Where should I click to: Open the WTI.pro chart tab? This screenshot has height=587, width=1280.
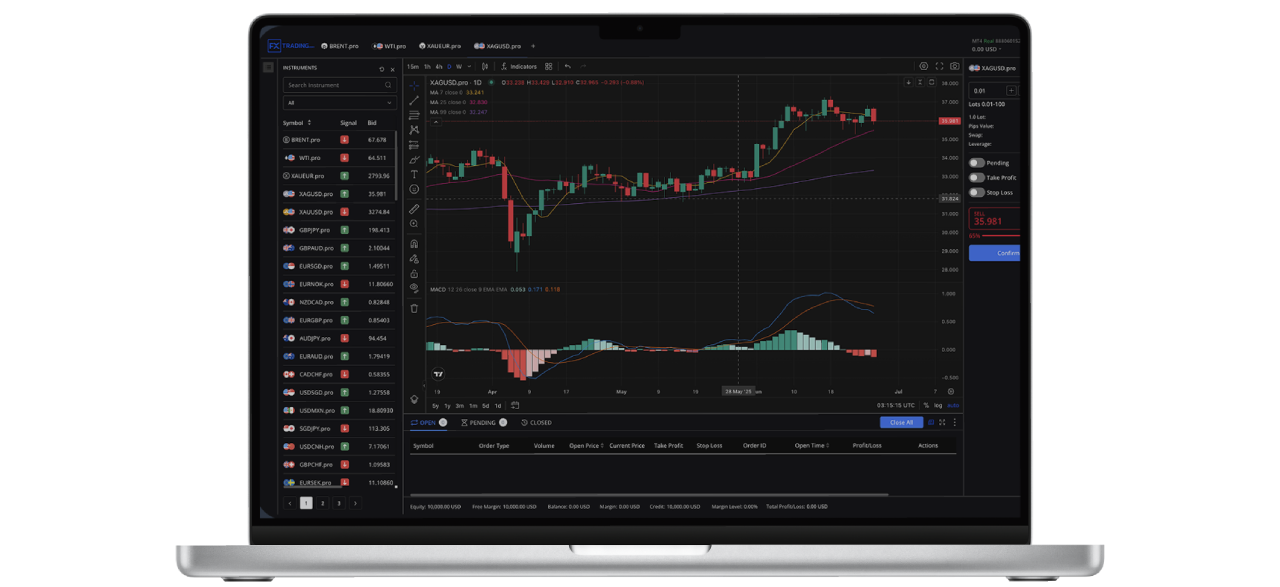coord(390,45)
